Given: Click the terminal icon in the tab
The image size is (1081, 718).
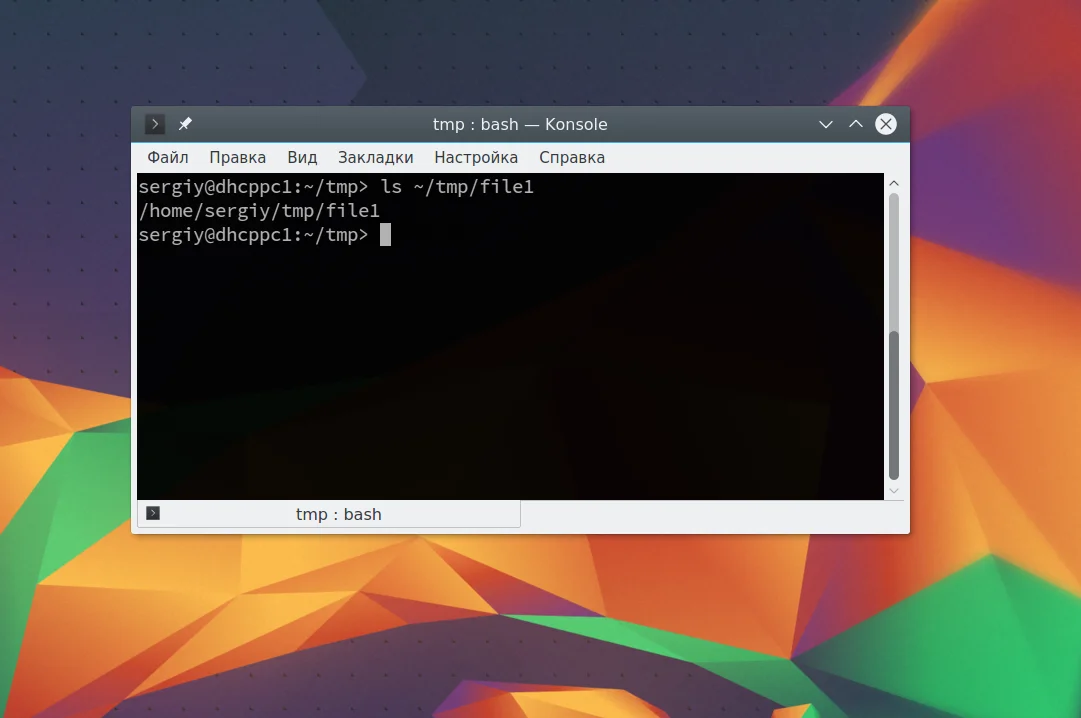Looking at the screenshot, I should point(153,513).
